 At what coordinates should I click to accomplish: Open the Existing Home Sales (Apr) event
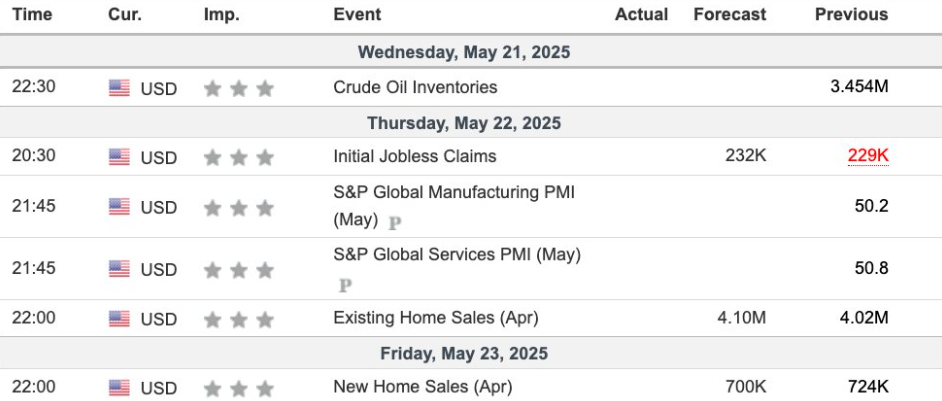[436, 319]
